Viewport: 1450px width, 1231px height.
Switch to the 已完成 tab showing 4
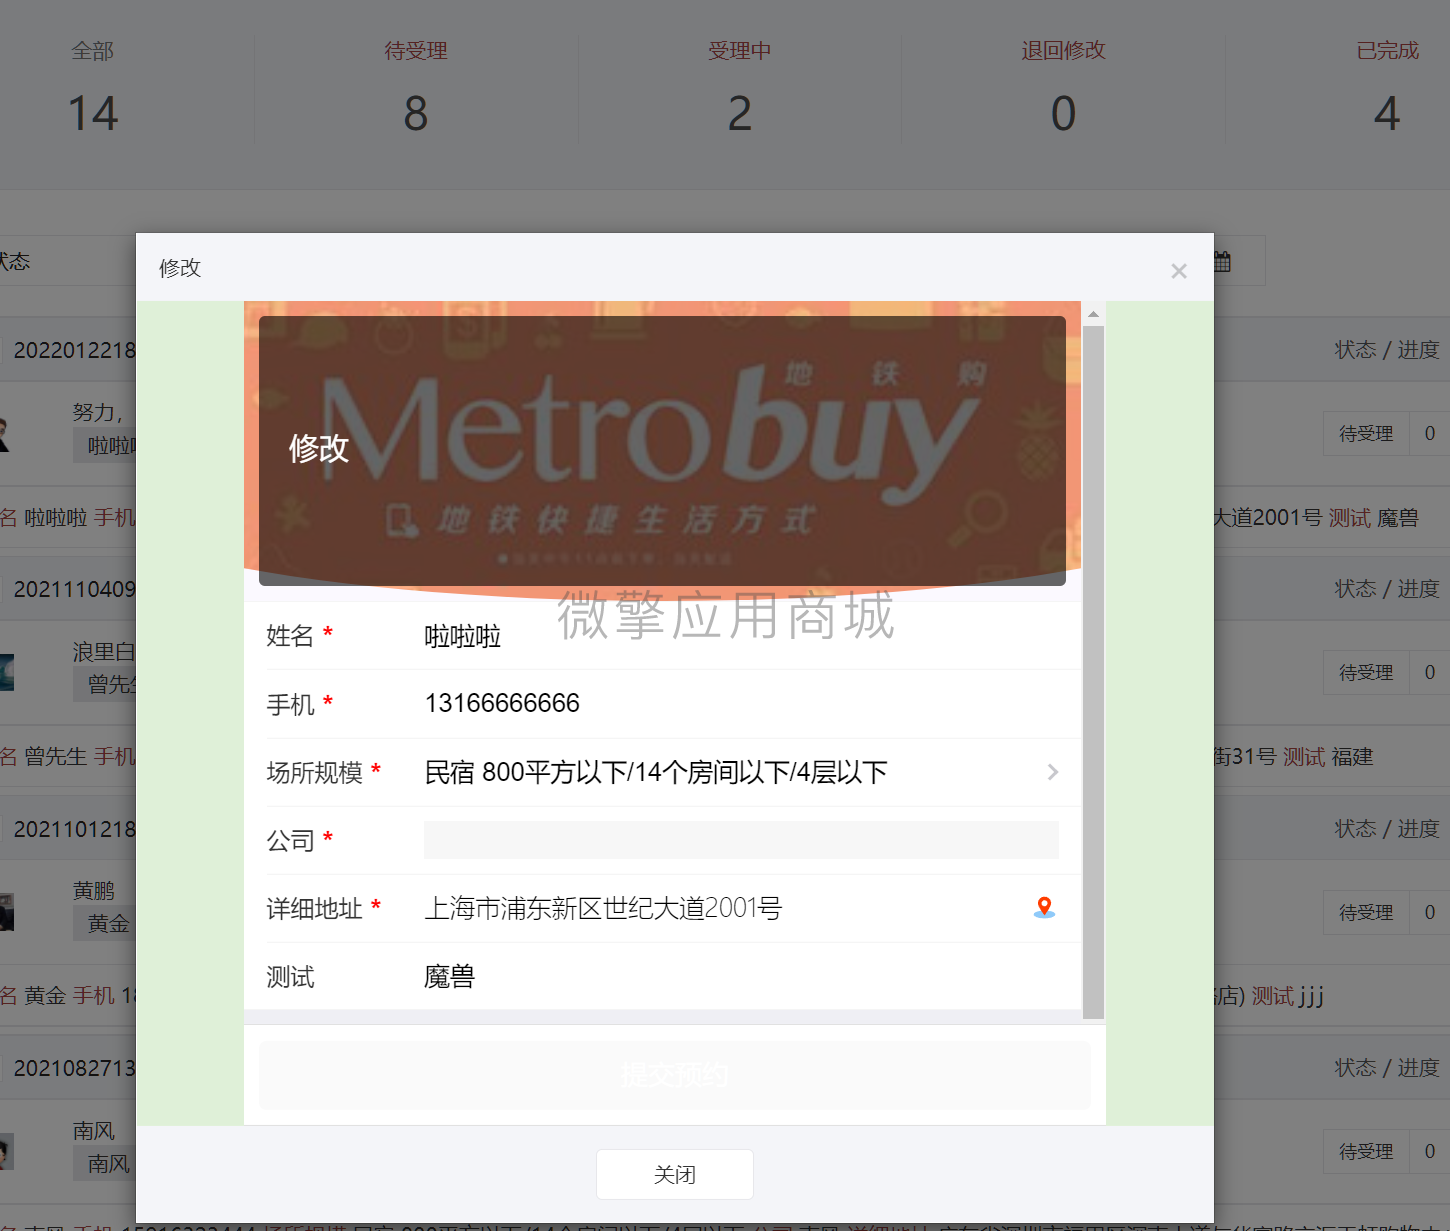tap(1387, 90)
